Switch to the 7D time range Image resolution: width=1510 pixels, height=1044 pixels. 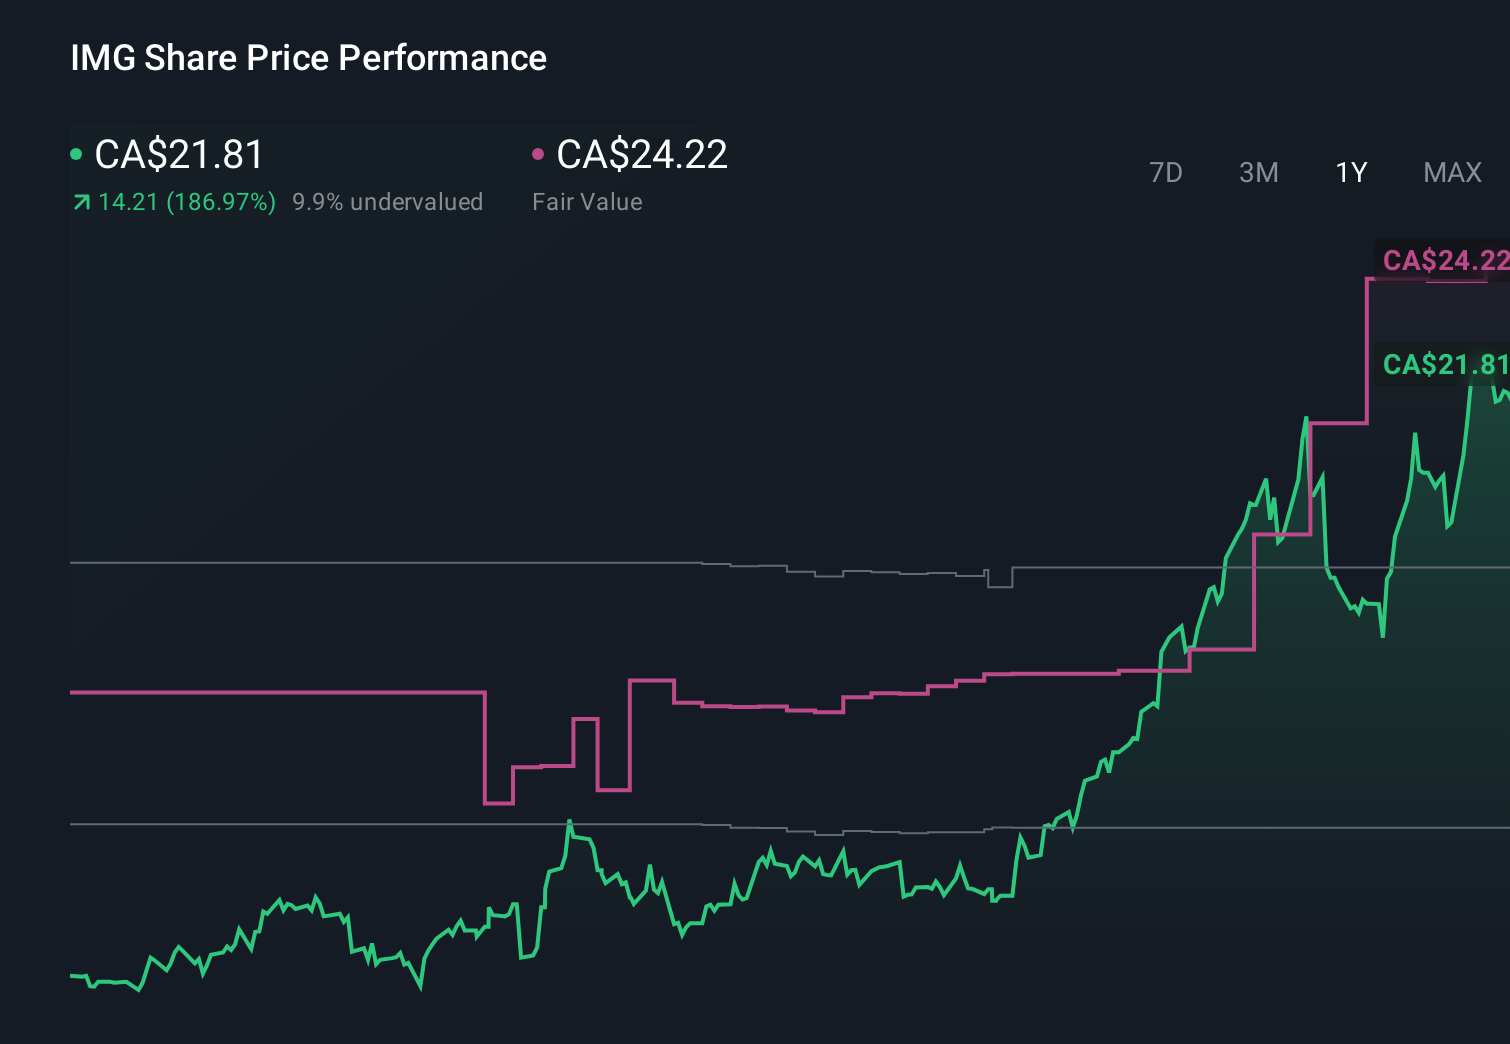point(1166,172)
